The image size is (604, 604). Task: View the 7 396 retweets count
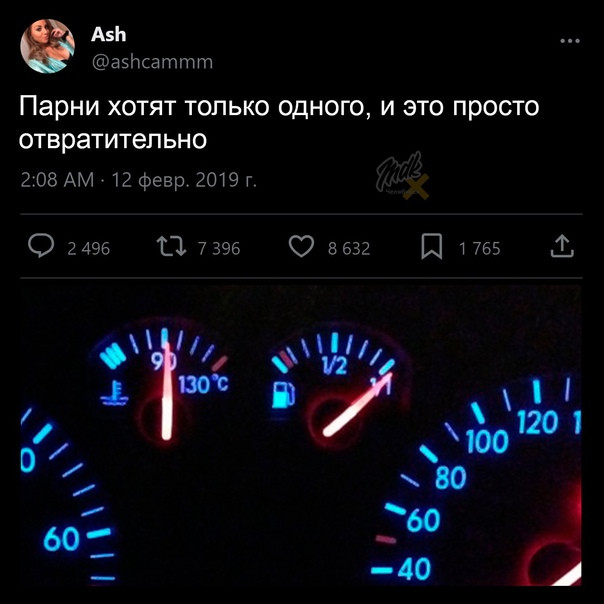click(x=219, y=249)
